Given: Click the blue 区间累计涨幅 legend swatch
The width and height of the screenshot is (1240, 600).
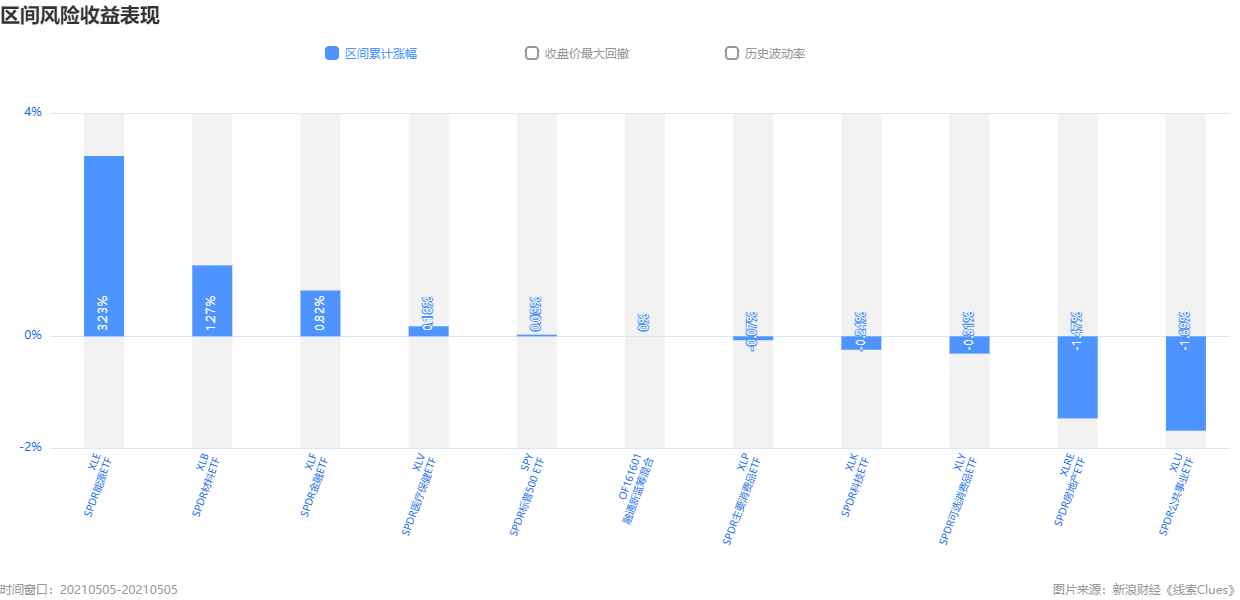Looking at the screenshot, I should click(x=332, y=54).
